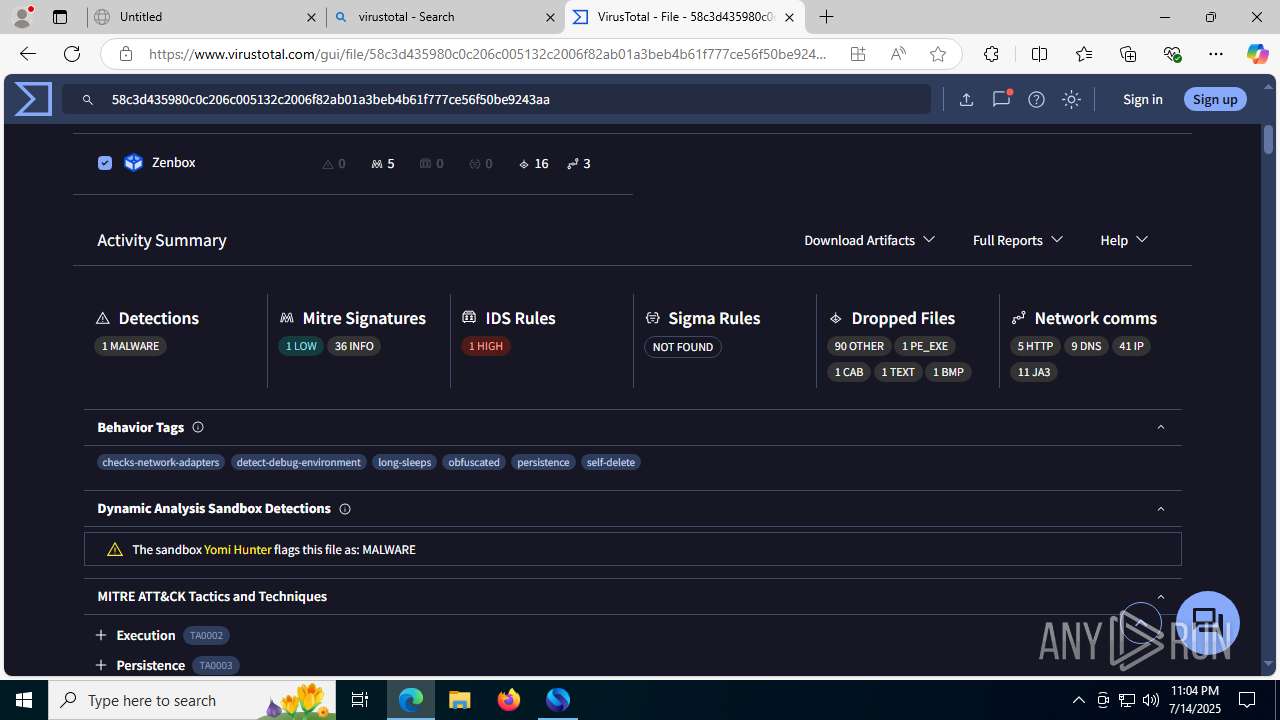1280x720 pixels.
Task: Click the TA0002 technique tag
Action: click(207, 635)
